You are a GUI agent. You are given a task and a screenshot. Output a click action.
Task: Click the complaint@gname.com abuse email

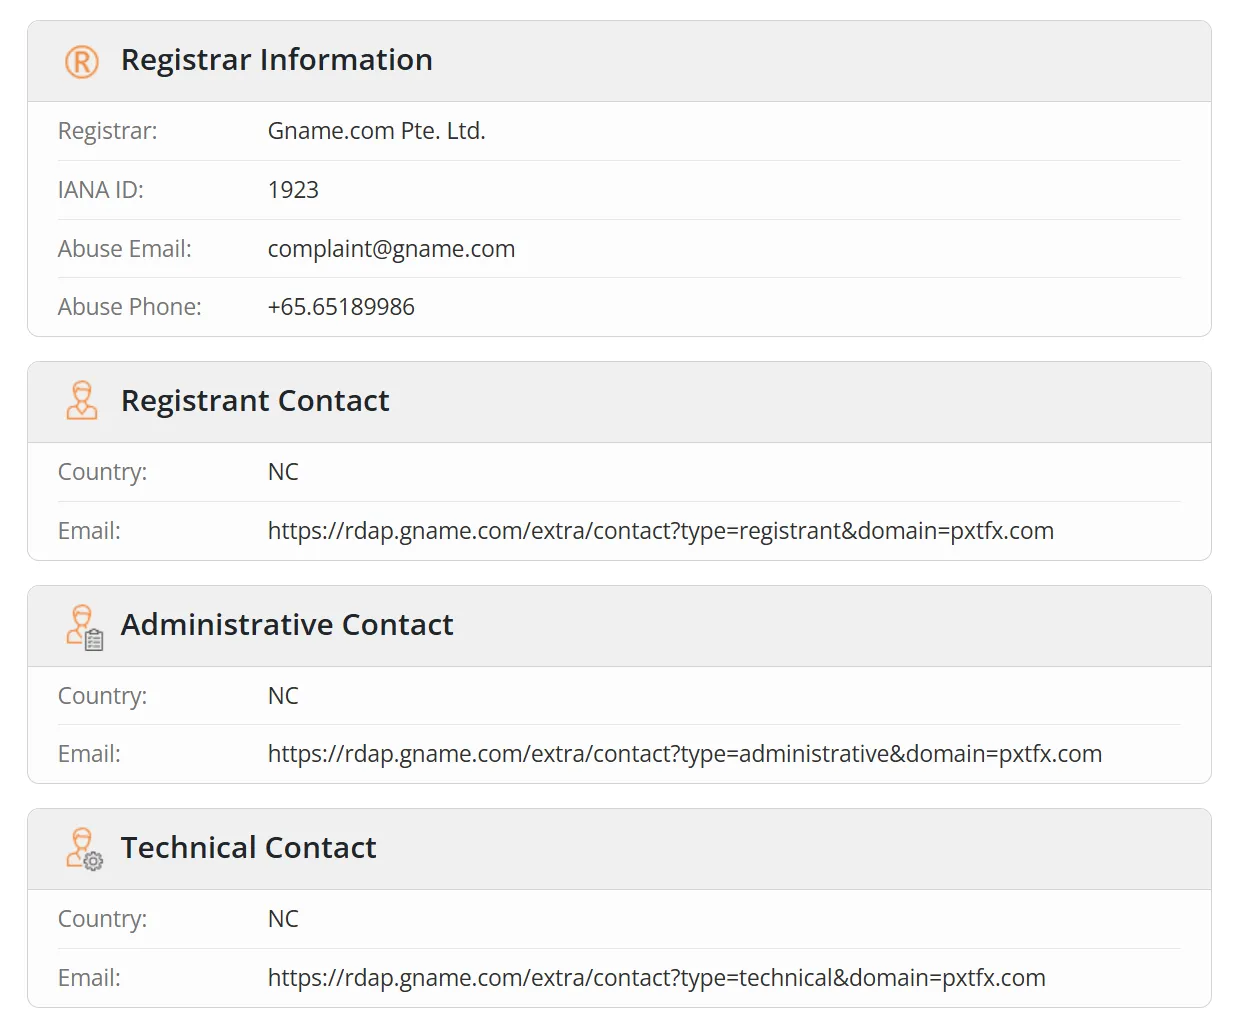tap(391, 249)
